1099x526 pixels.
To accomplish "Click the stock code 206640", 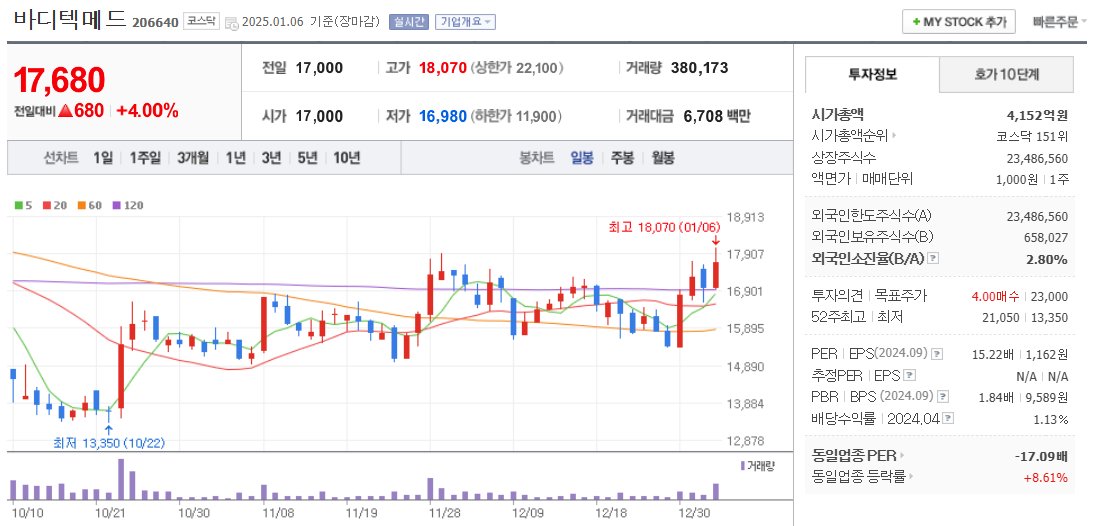I will click(154, 22).
